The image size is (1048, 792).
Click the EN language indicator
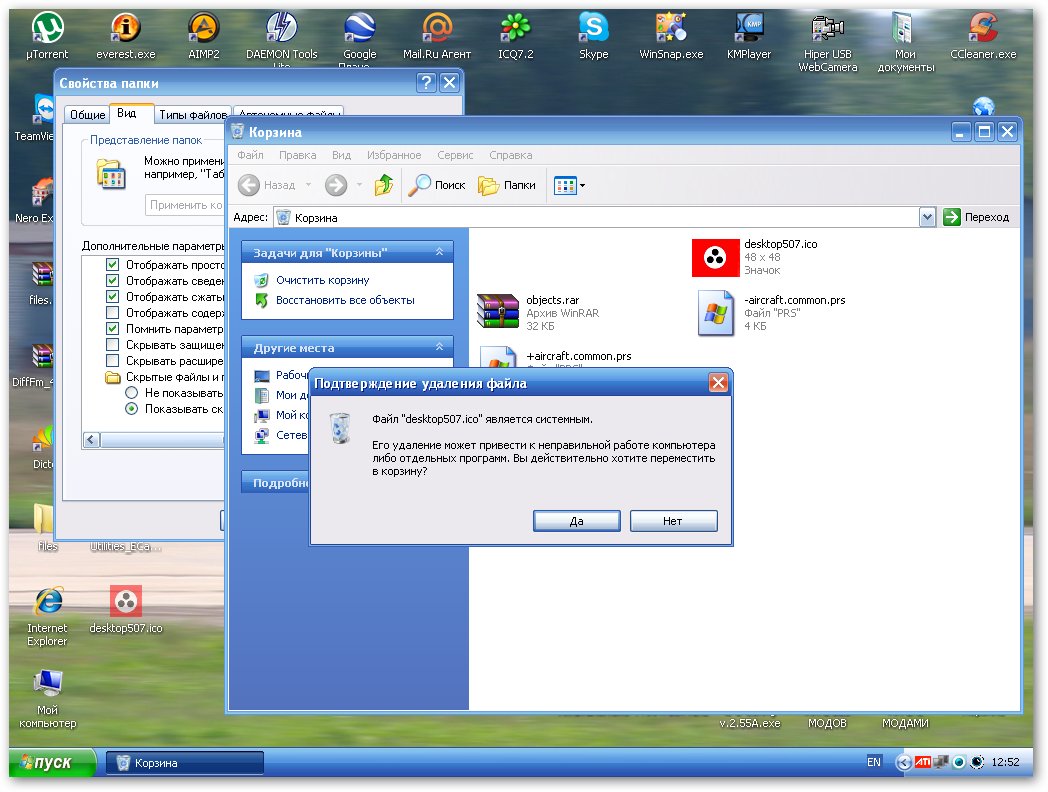(874, 762)
